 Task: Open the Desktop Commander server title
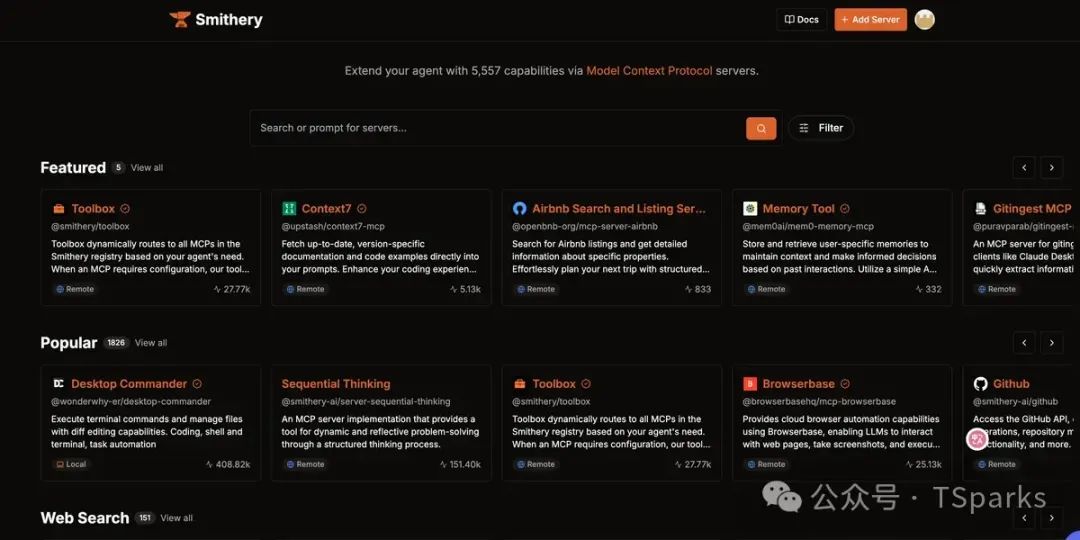(x=129, y=384)
